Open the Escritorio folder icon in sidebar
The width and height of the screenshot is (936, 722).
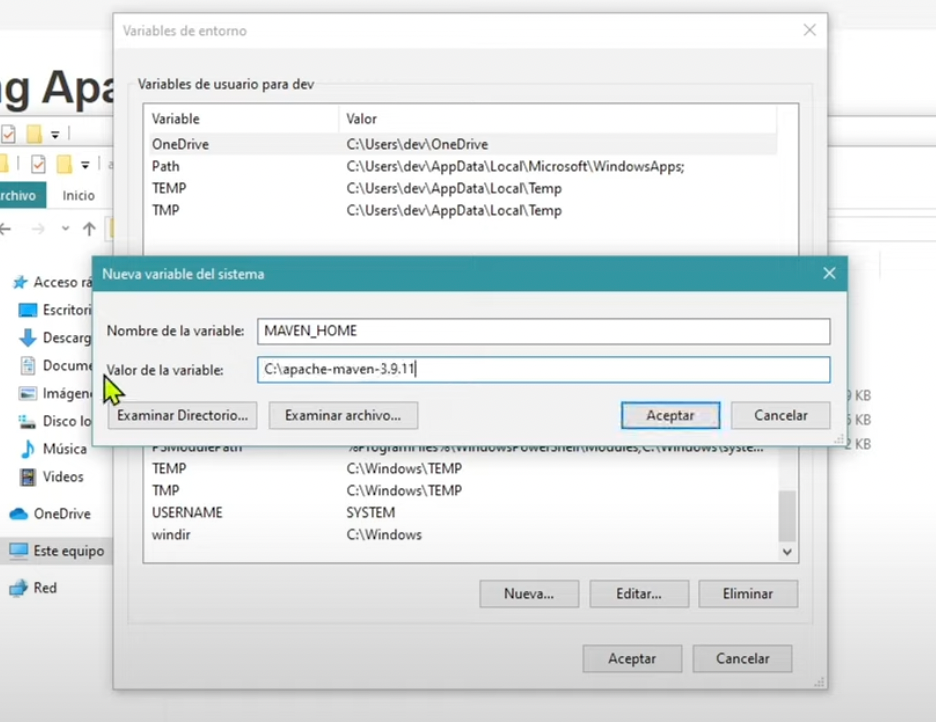(27, 310)
